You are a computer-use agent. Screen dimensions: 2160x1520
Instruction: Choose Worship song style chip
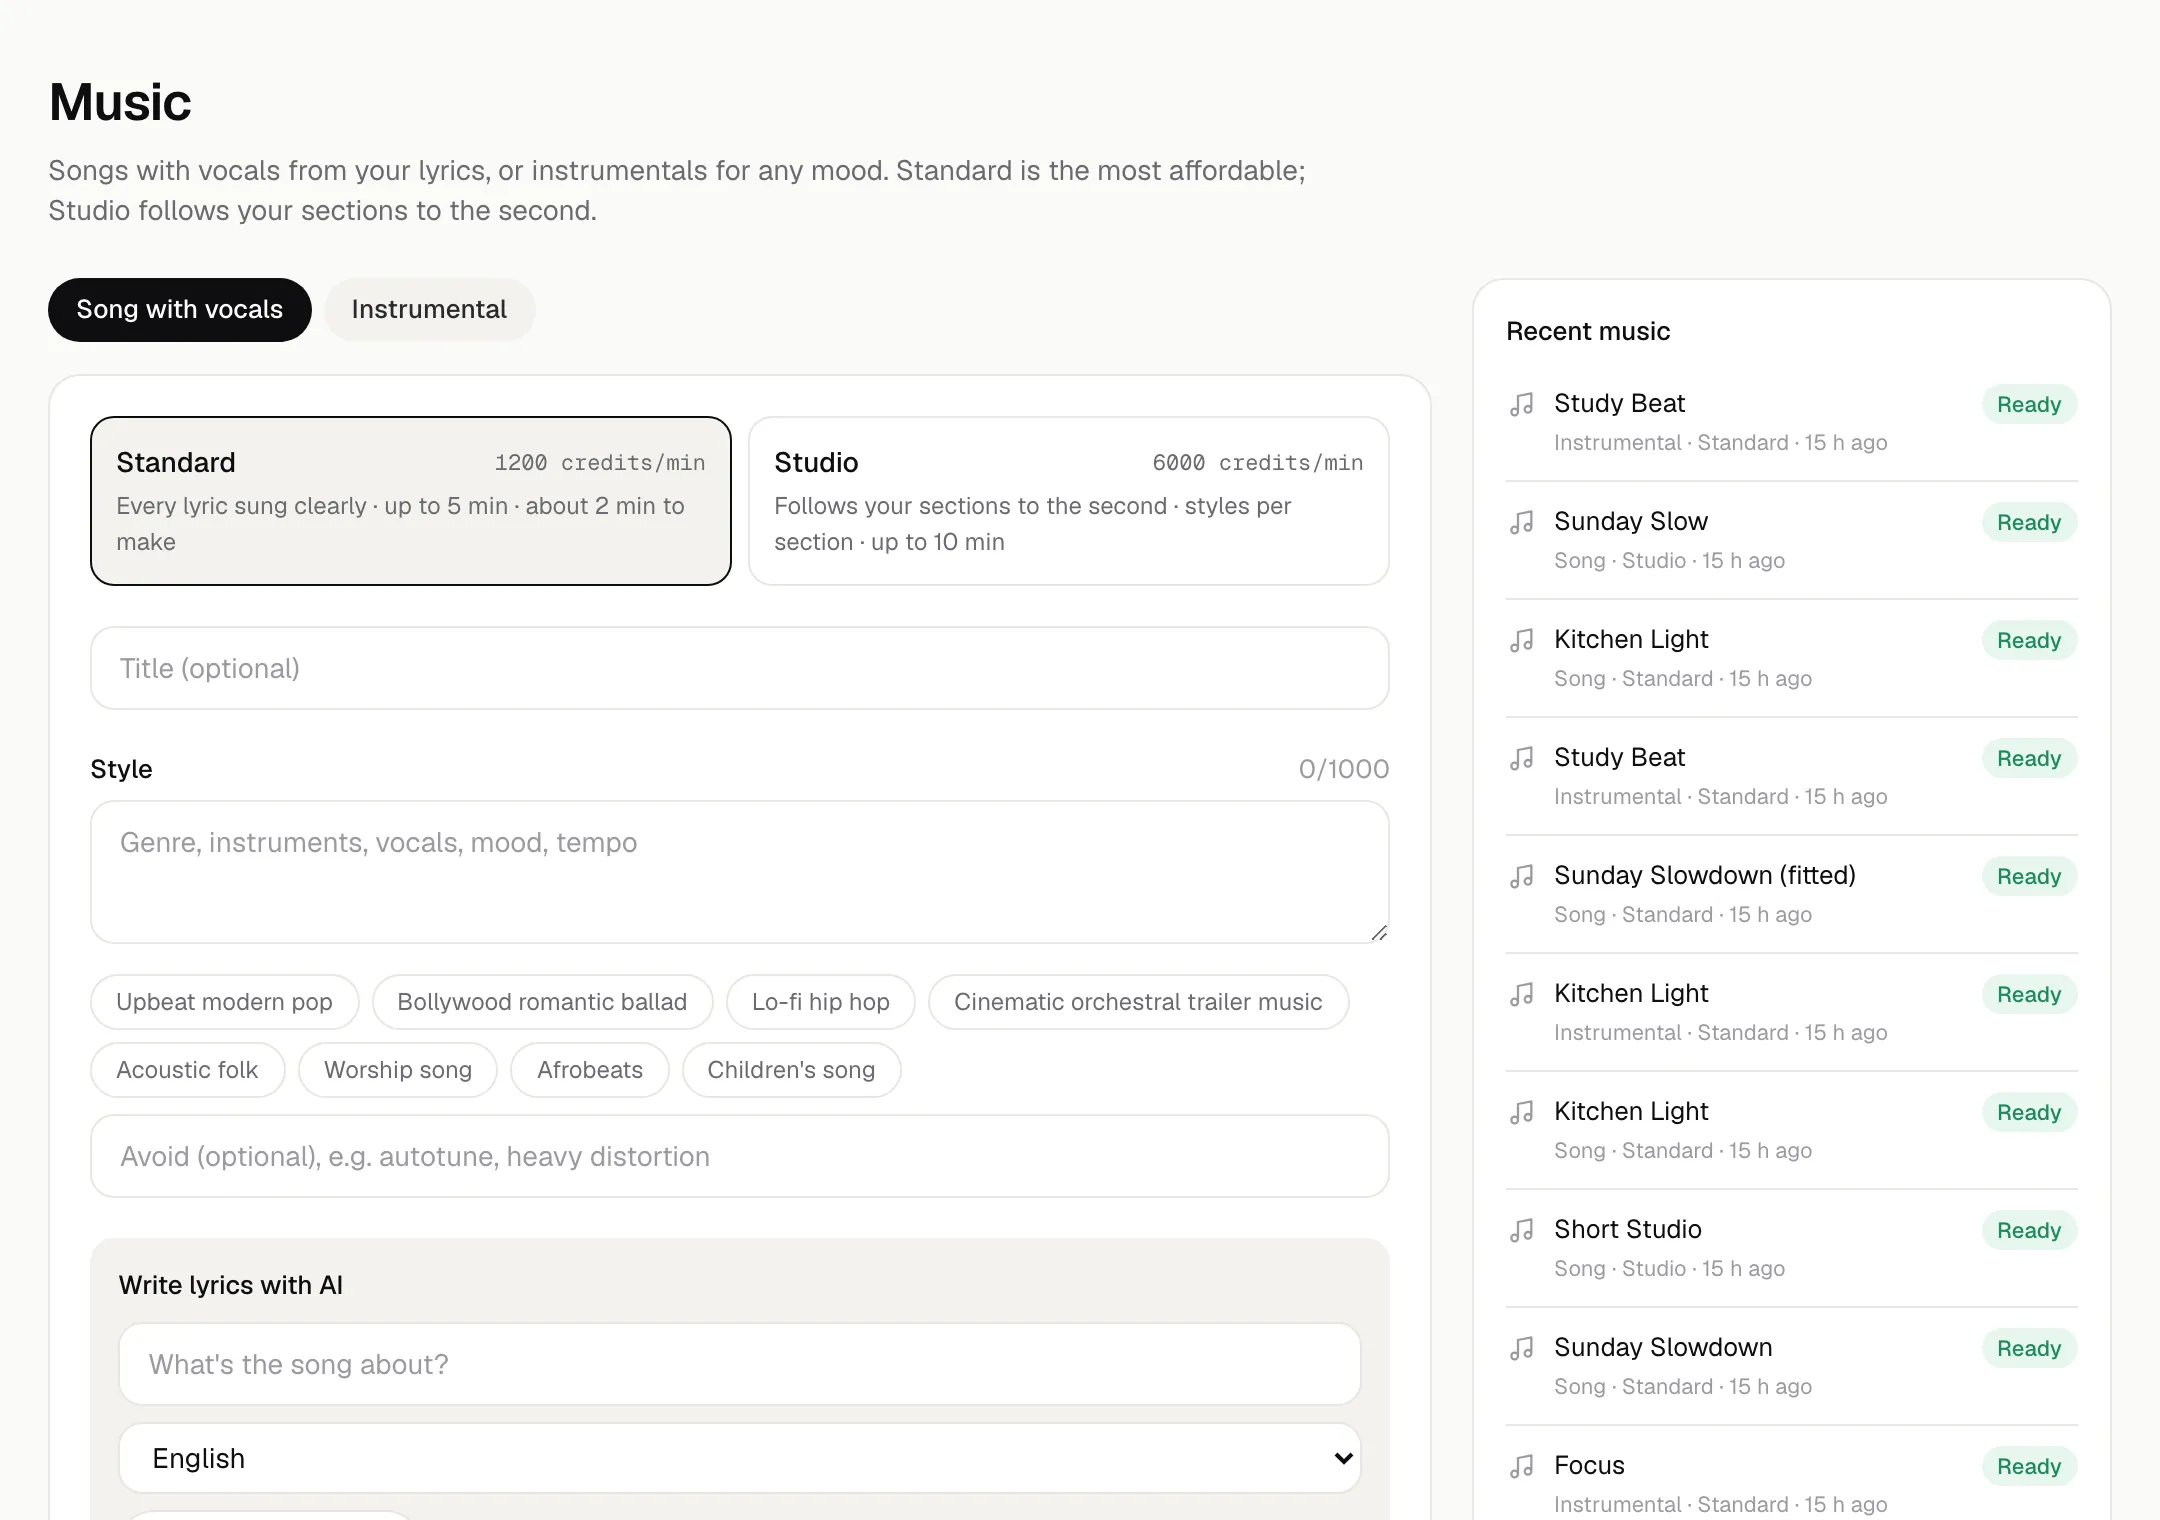pos(398,1070)
